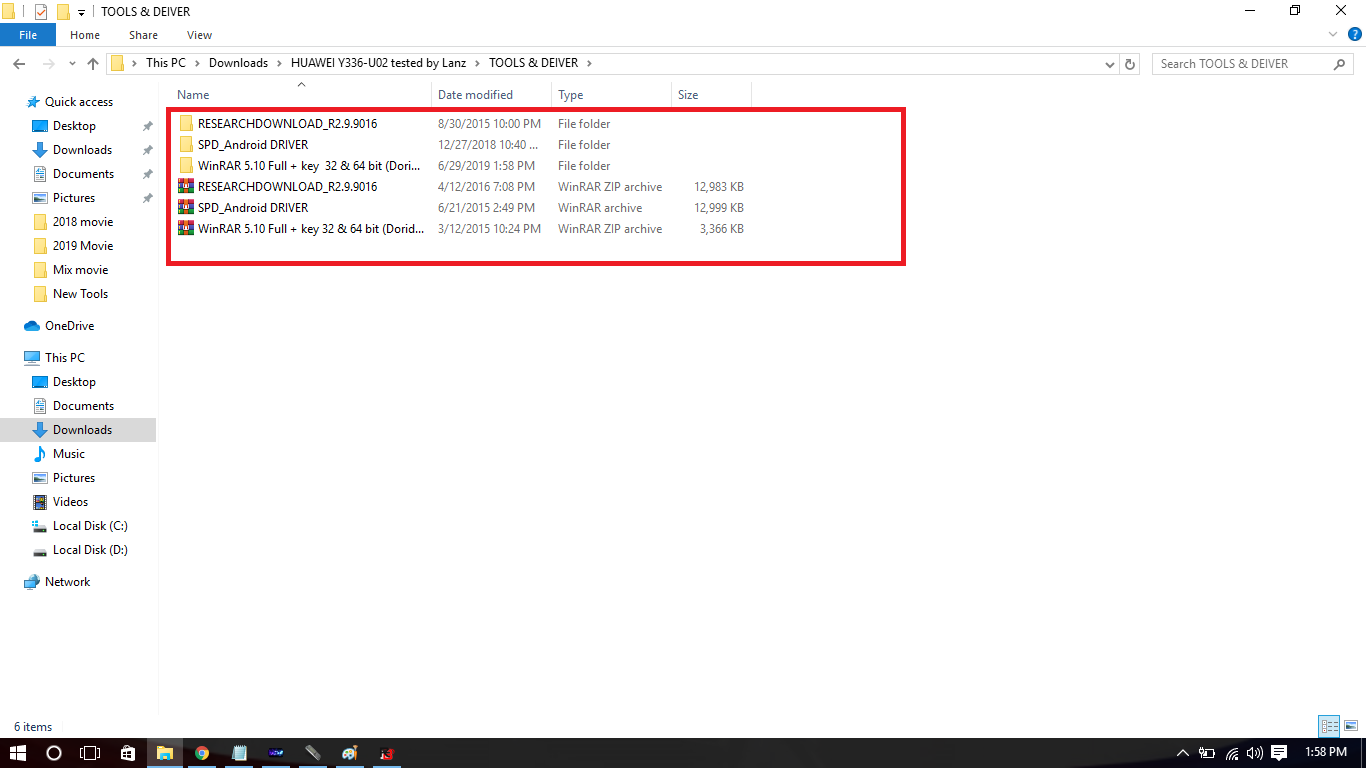
Task: Click the magnifier icon in the search box
Action: (x=1340, y=63)
